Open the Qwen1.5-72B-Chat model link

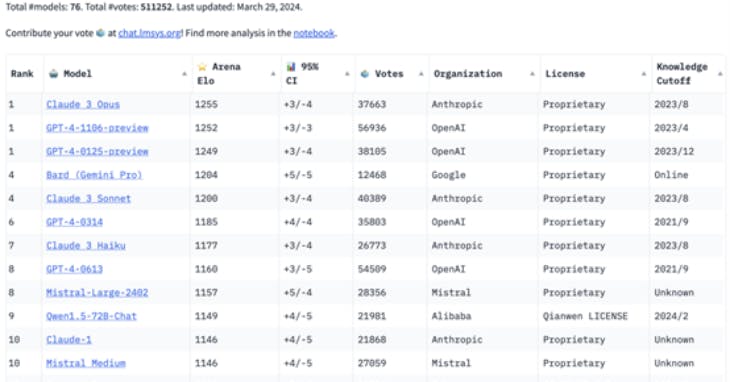click(x=91, y=316)
